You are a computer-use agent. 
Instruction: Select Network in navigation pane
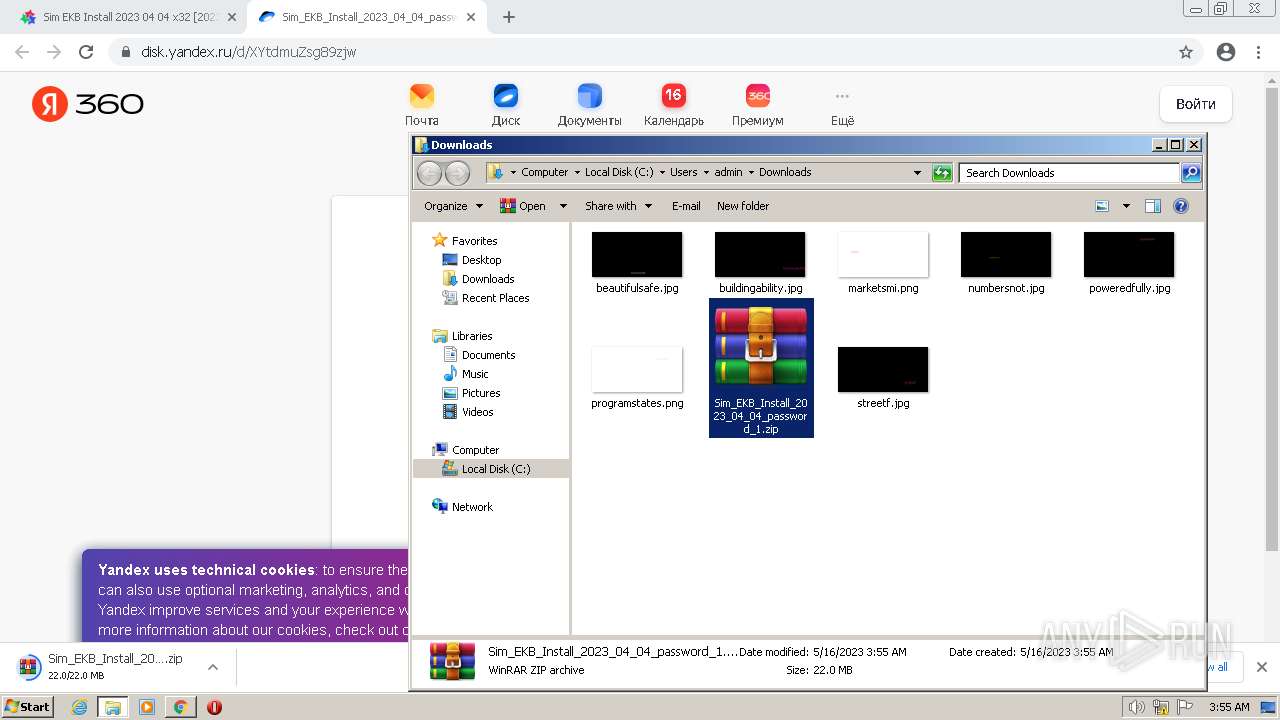(x=463, y=507)
